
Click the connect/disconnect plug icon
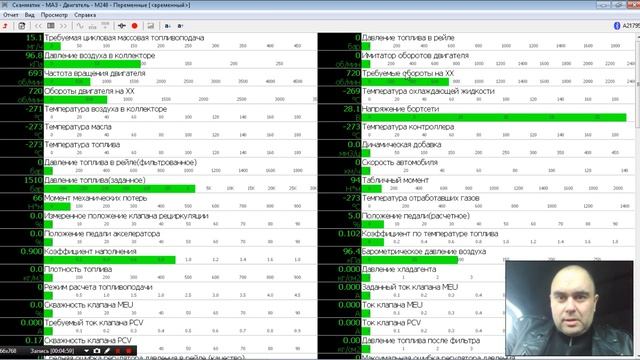coord(122,26)
